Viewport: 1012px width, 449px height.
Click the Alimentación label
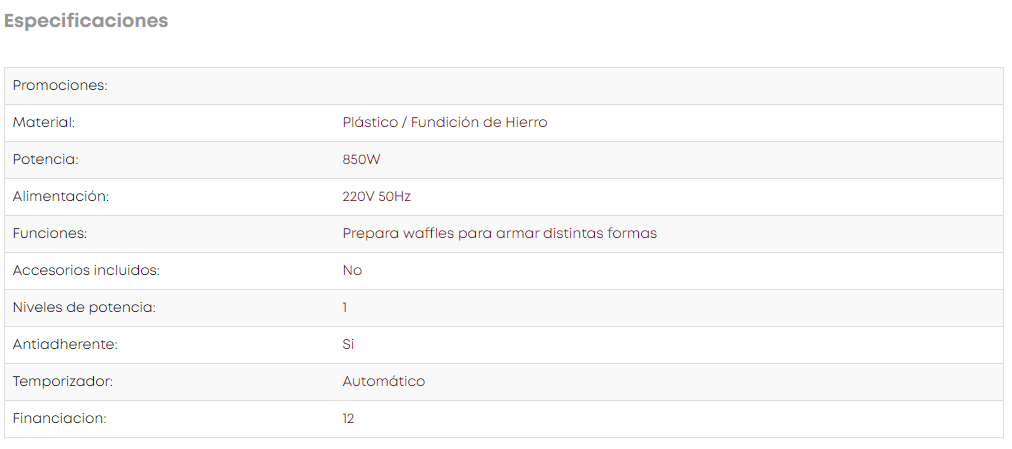[x=61, y=197]
